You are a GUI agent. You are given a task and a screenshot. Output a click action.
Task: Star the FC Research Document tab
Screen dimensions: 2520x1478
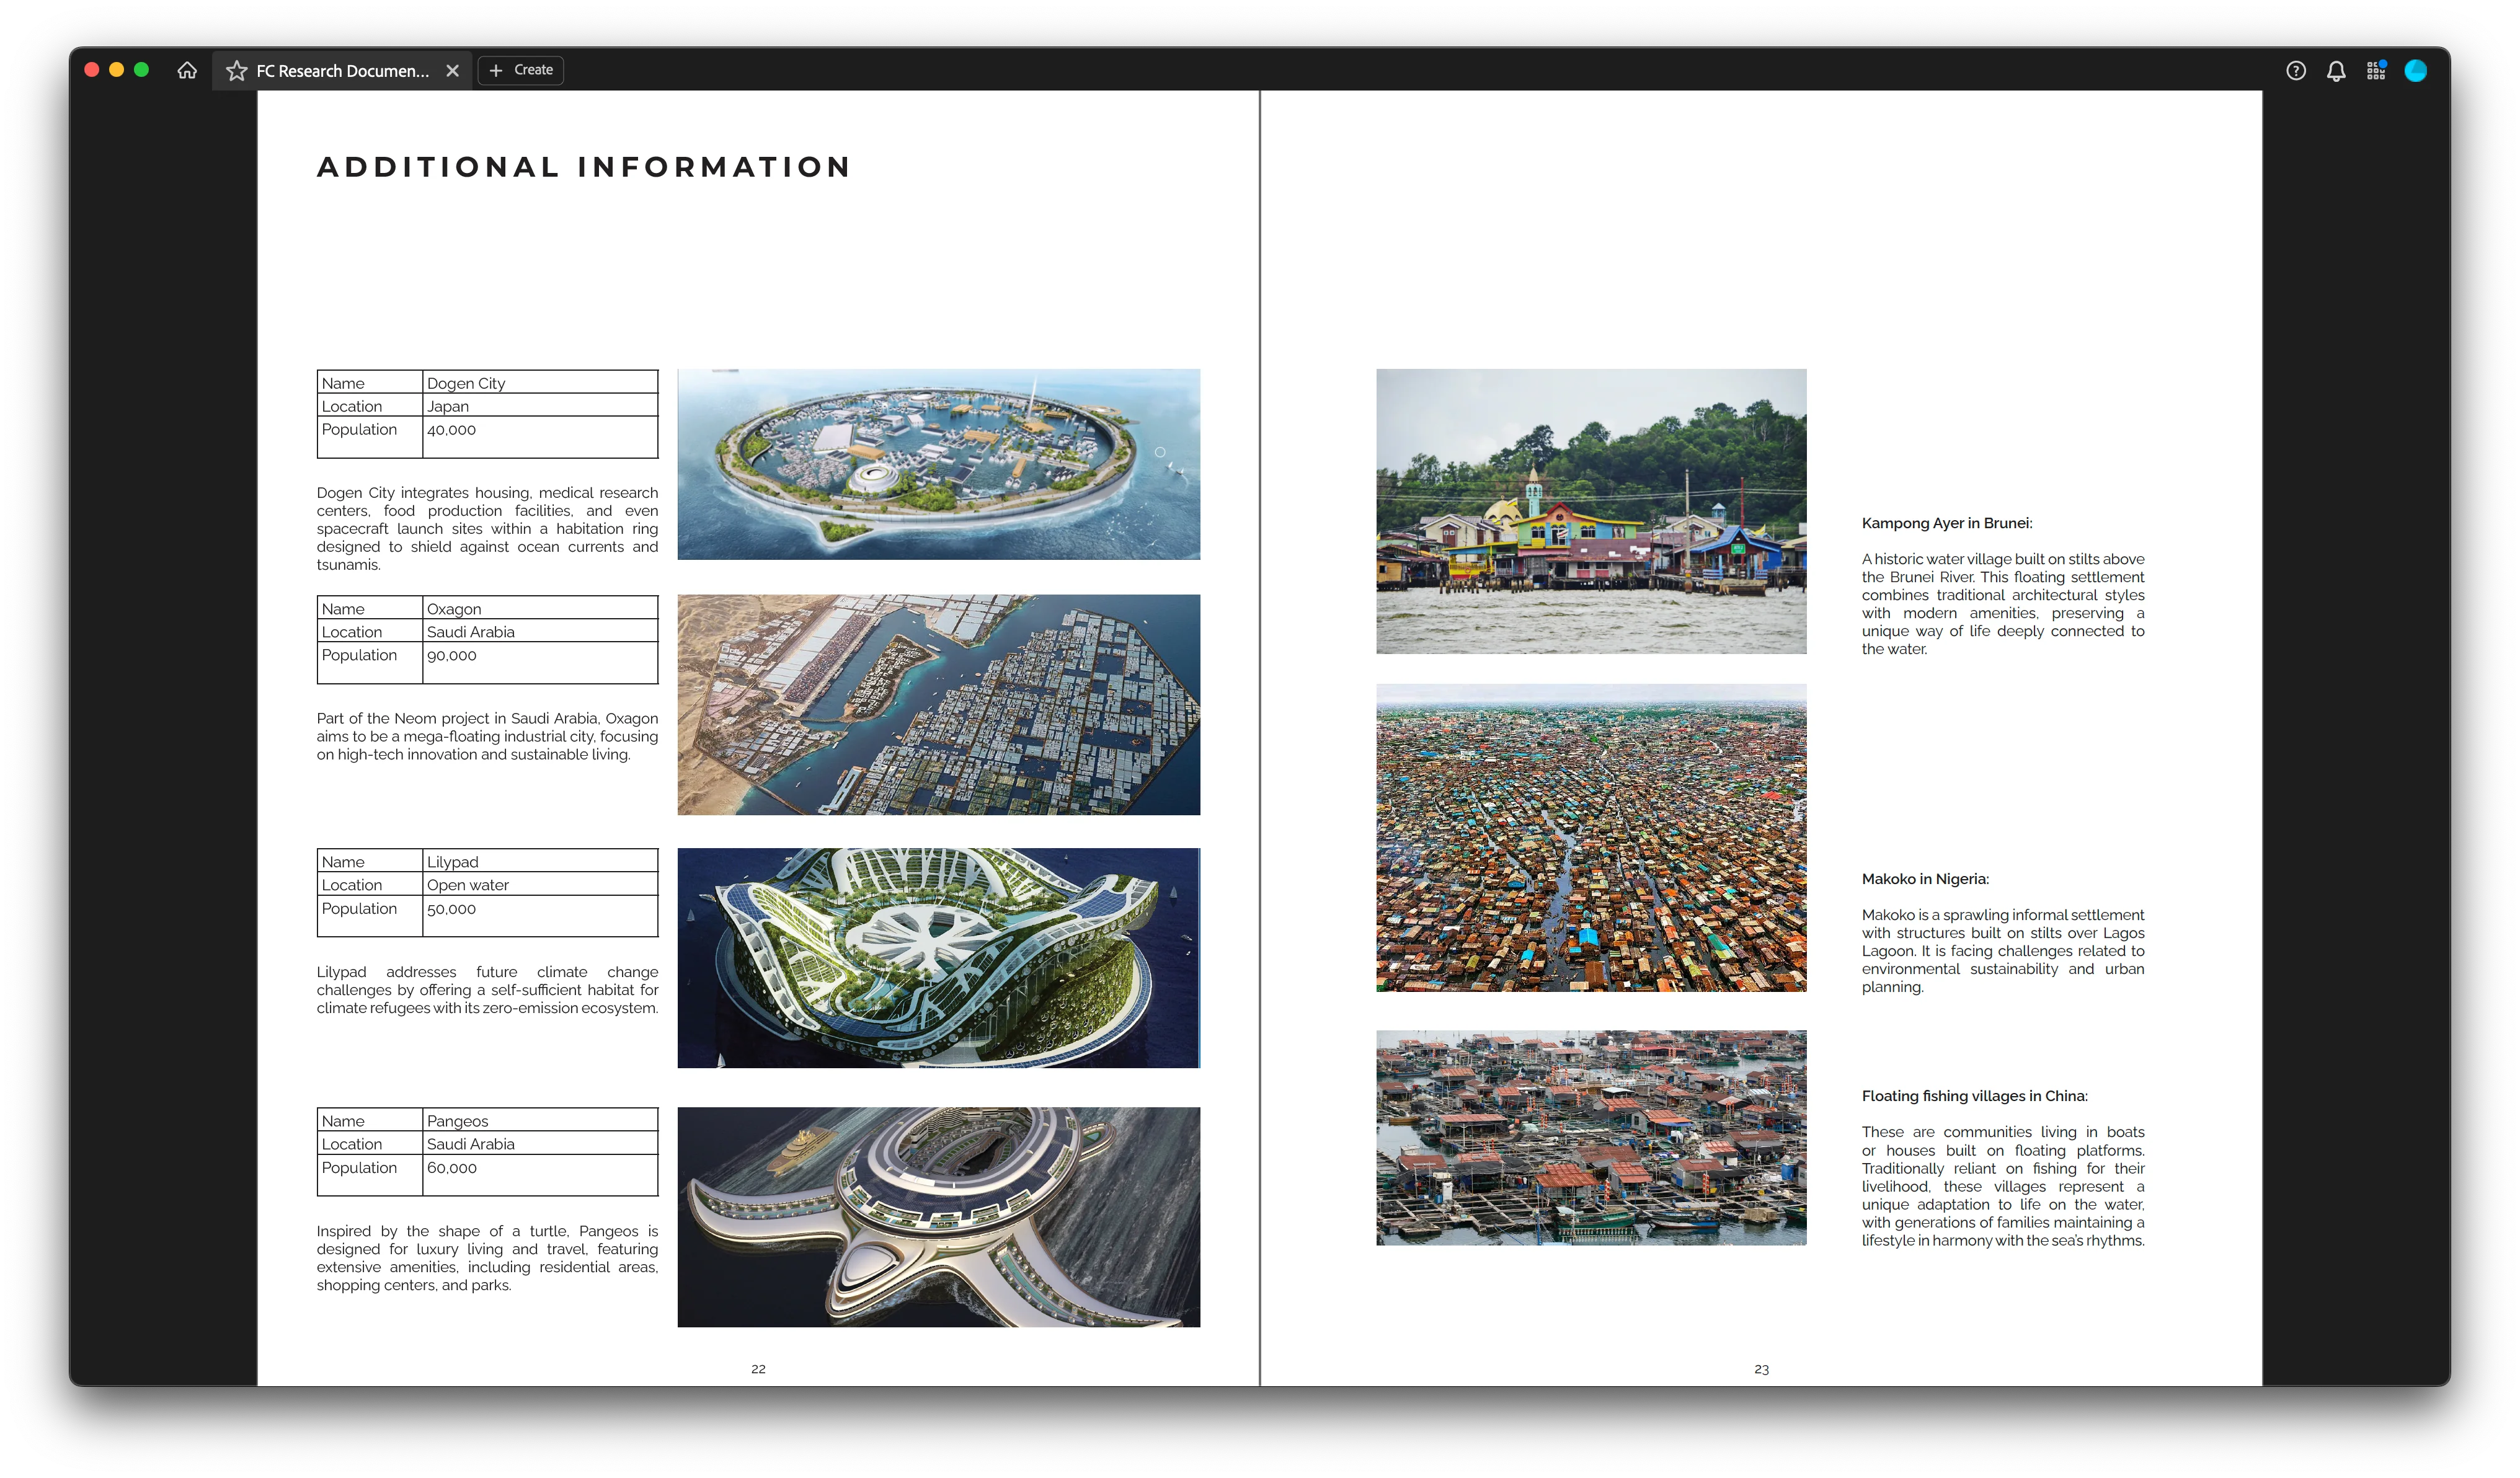pos(236,71)
